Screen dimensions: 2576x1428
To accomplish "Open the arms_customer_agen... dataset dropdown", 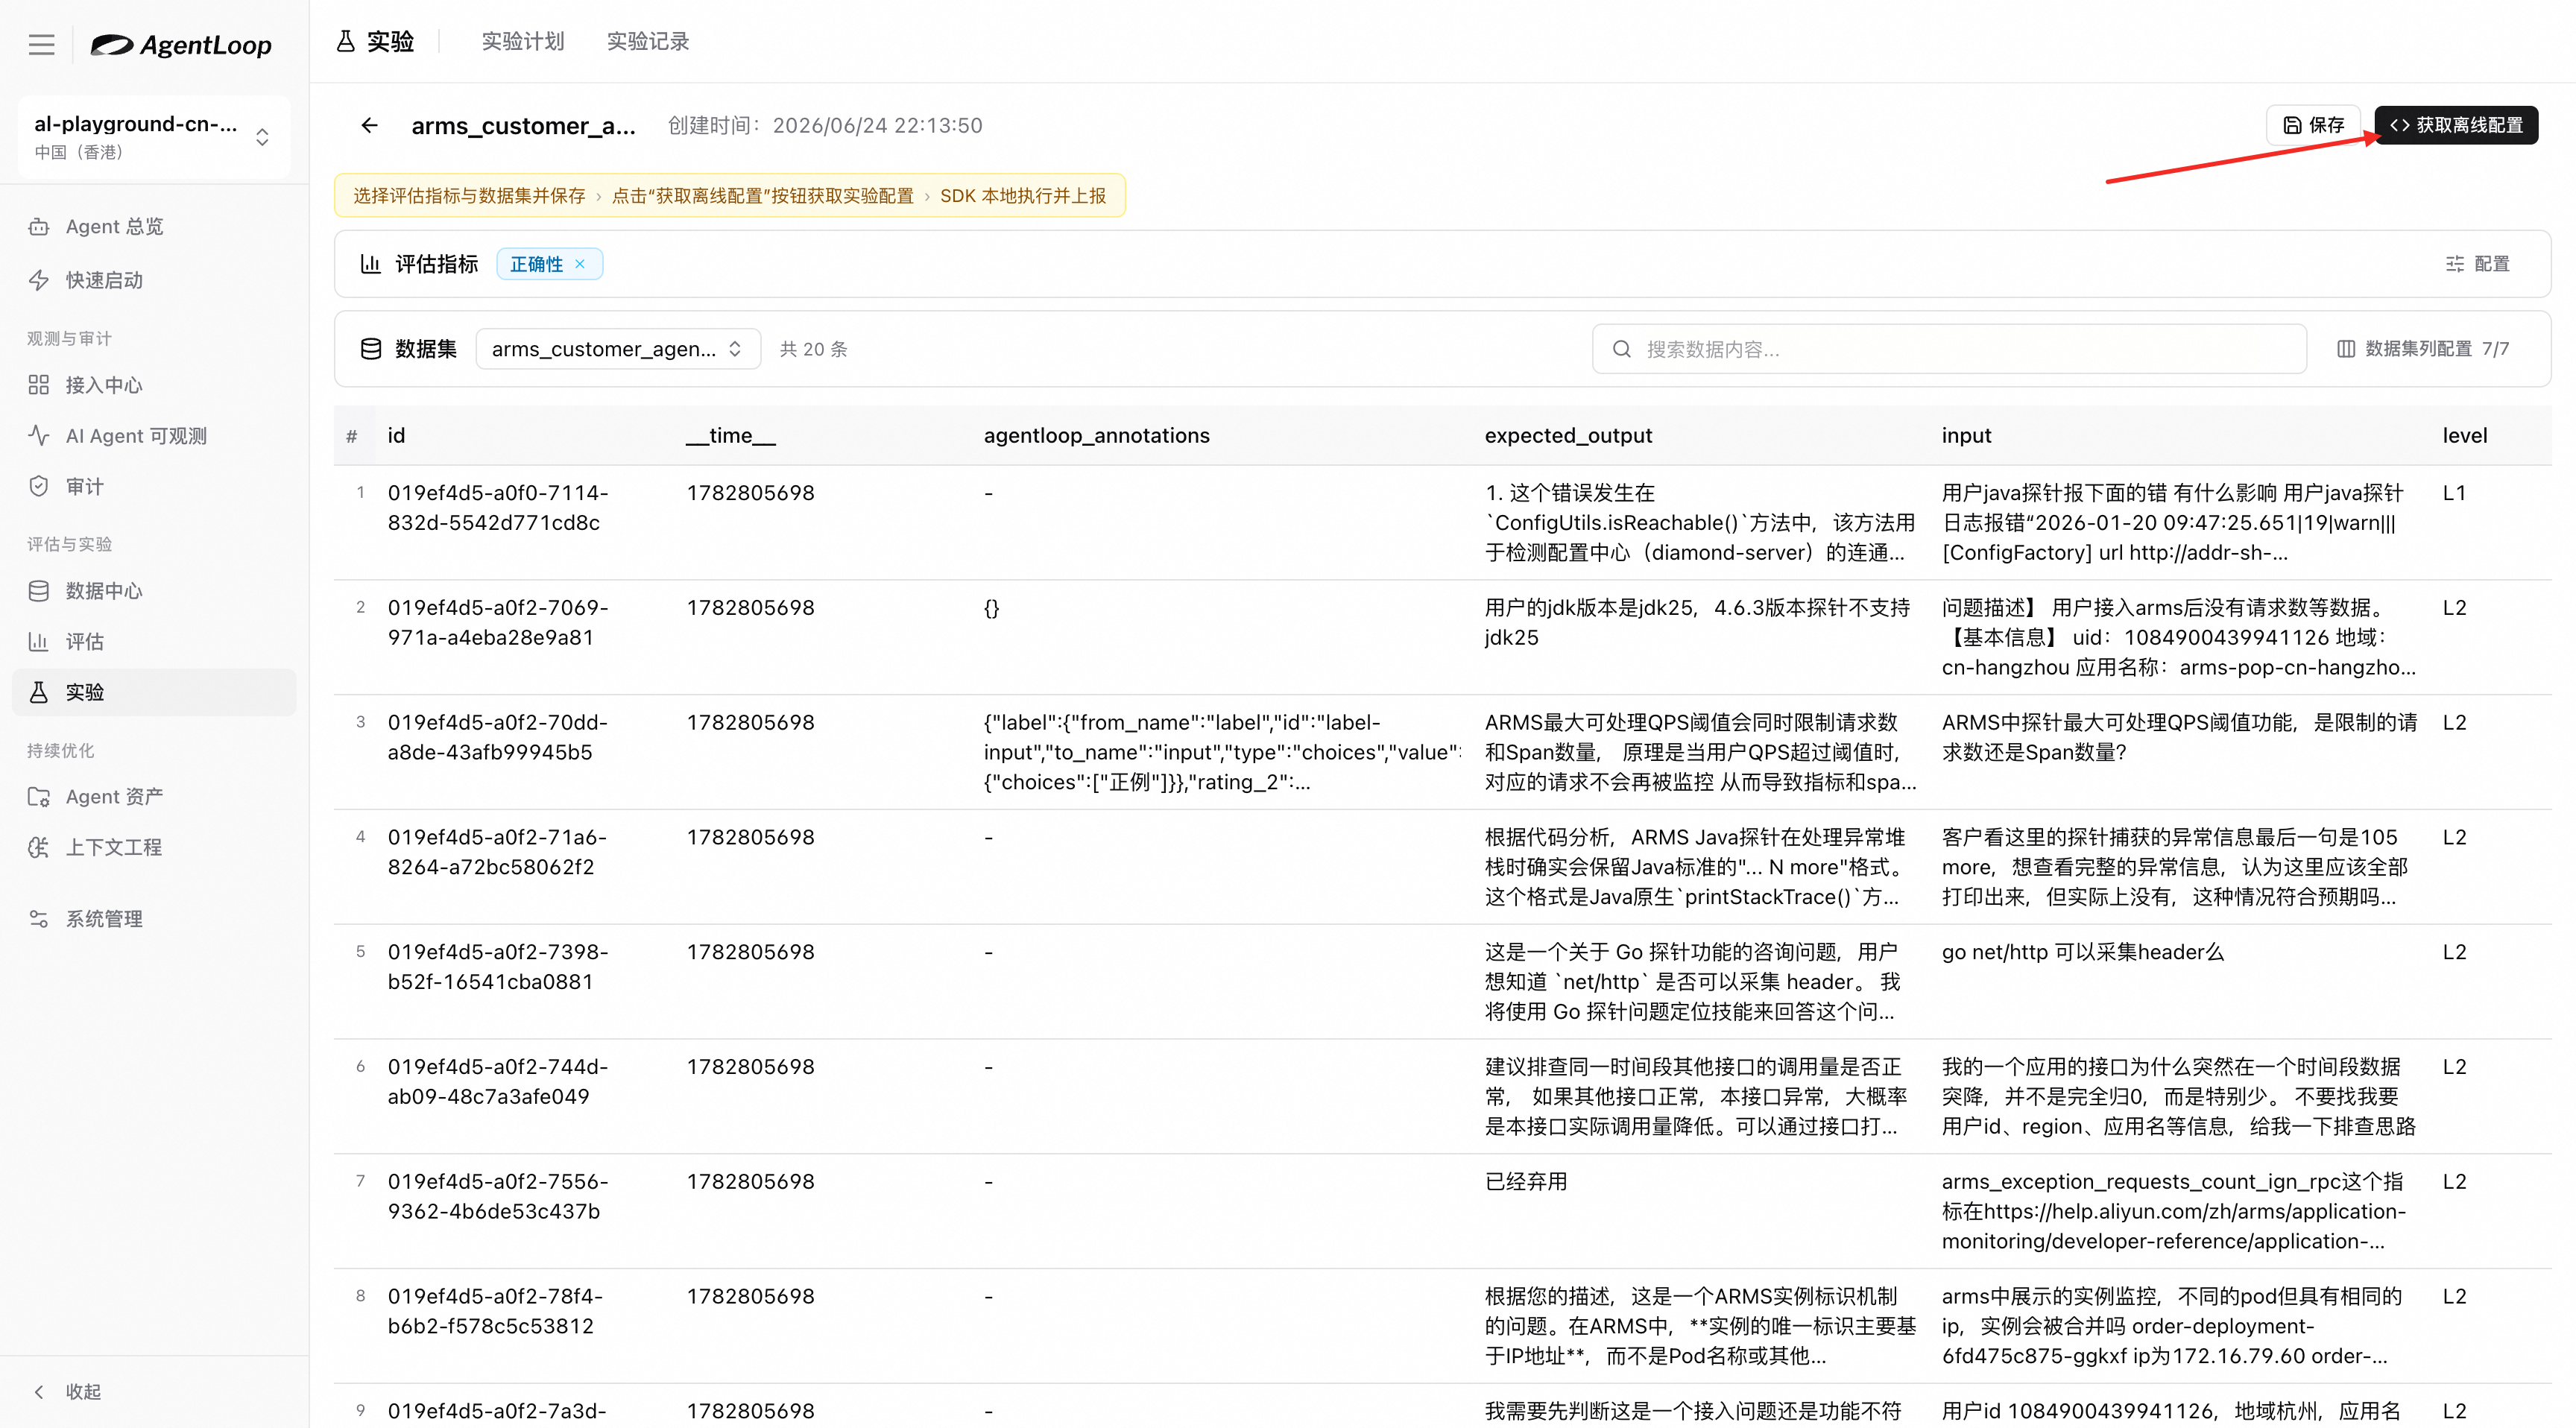I will 617,349.
